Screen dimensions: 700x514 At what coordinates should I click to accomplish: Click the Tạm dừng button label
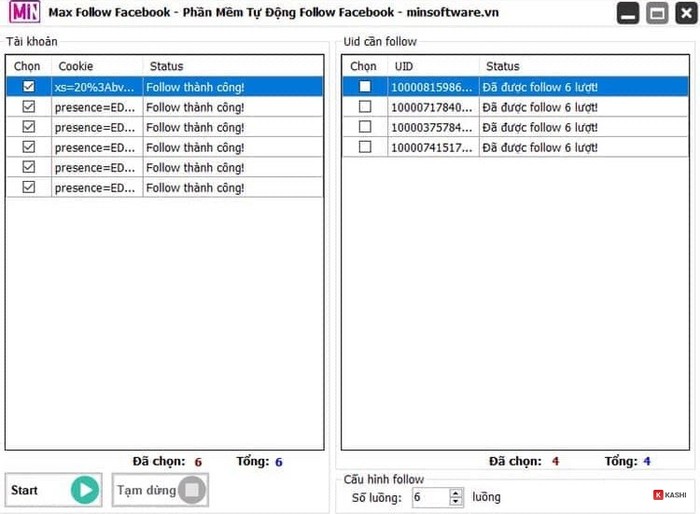146,490
